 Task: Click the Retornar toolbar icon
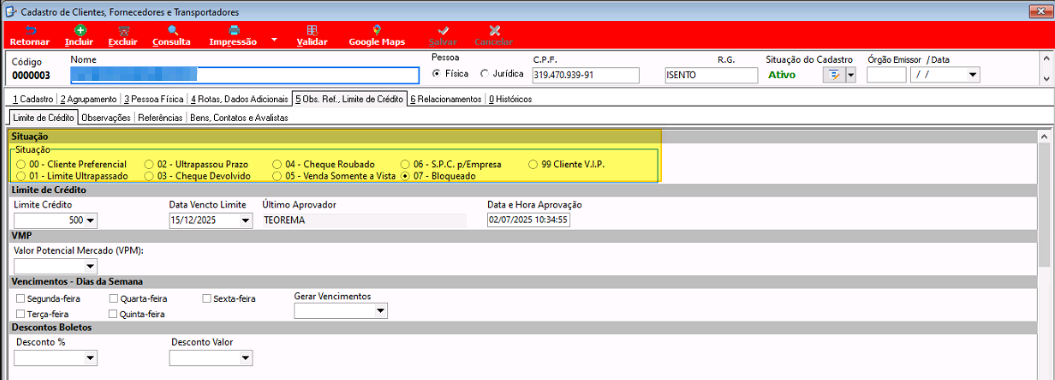pos(30,30)
